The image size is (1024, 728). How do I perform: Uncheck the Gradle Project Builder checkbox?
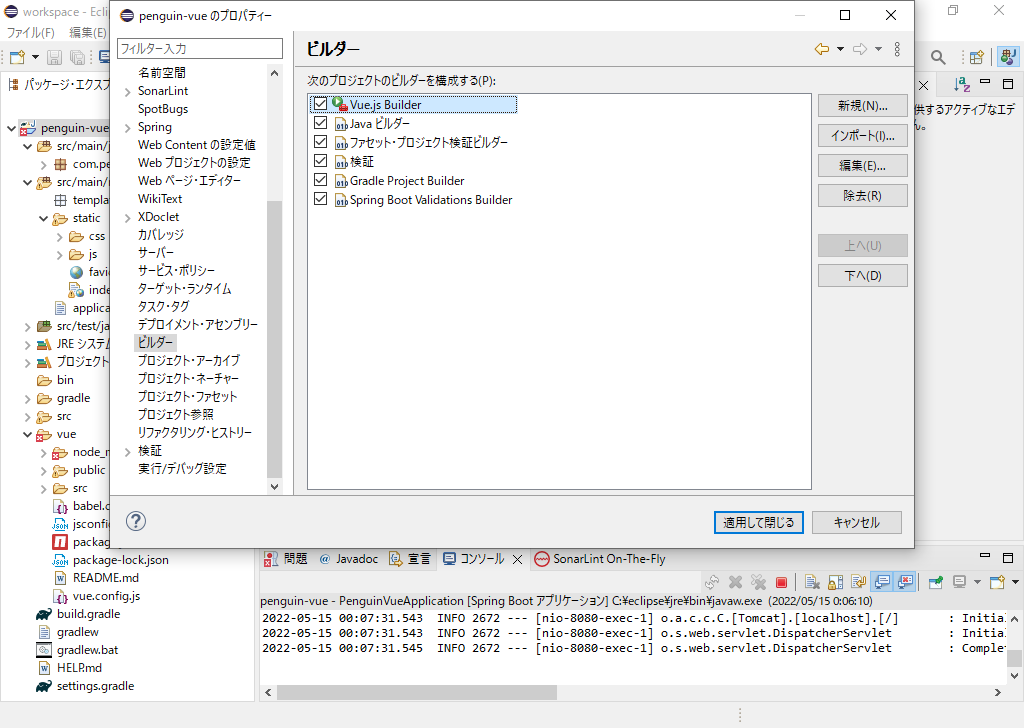coord(321,180)
